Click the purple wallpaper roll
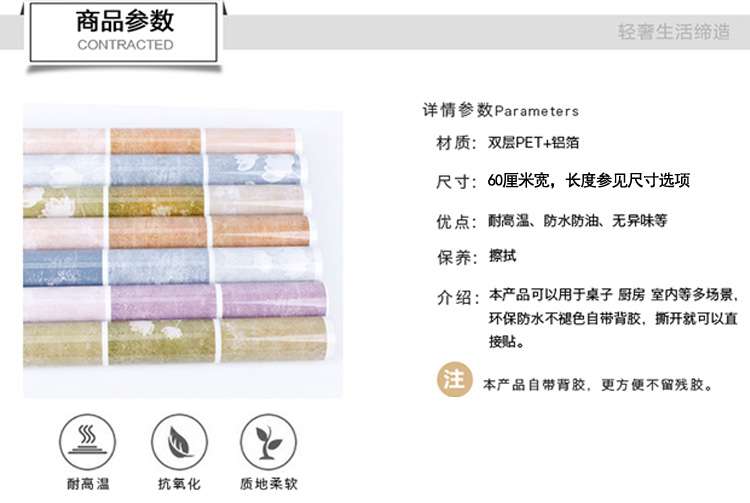The height and width of the screenshot is (503, 750). coord(175,302)
